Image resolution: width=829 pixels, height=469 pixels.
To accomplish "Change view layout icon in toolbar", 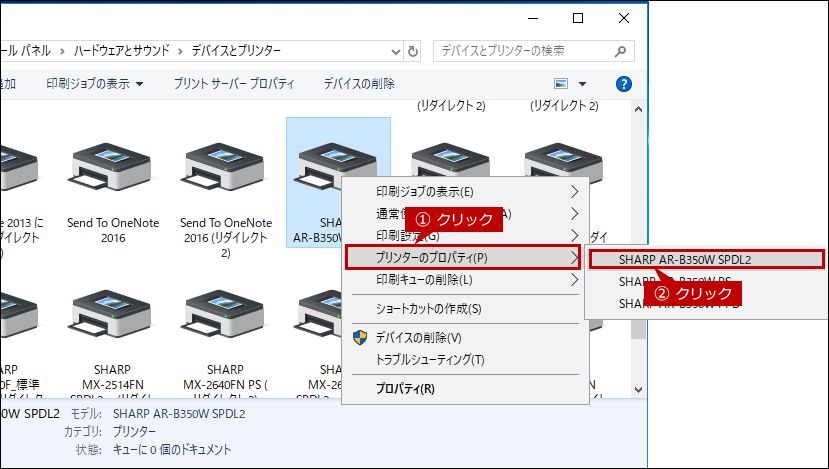I will pyautogui.click(x=561, y=84).
